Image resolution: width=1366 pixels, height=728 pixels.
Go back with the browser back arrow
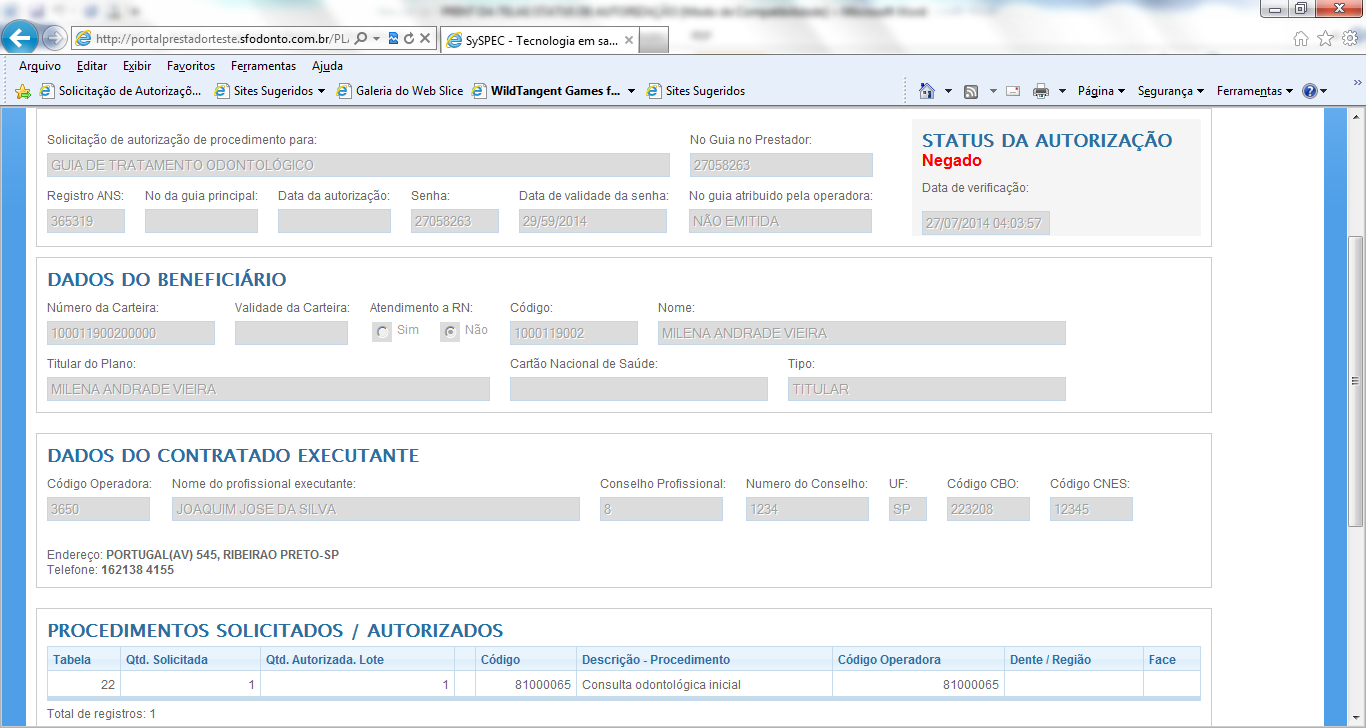pos(21,38)
